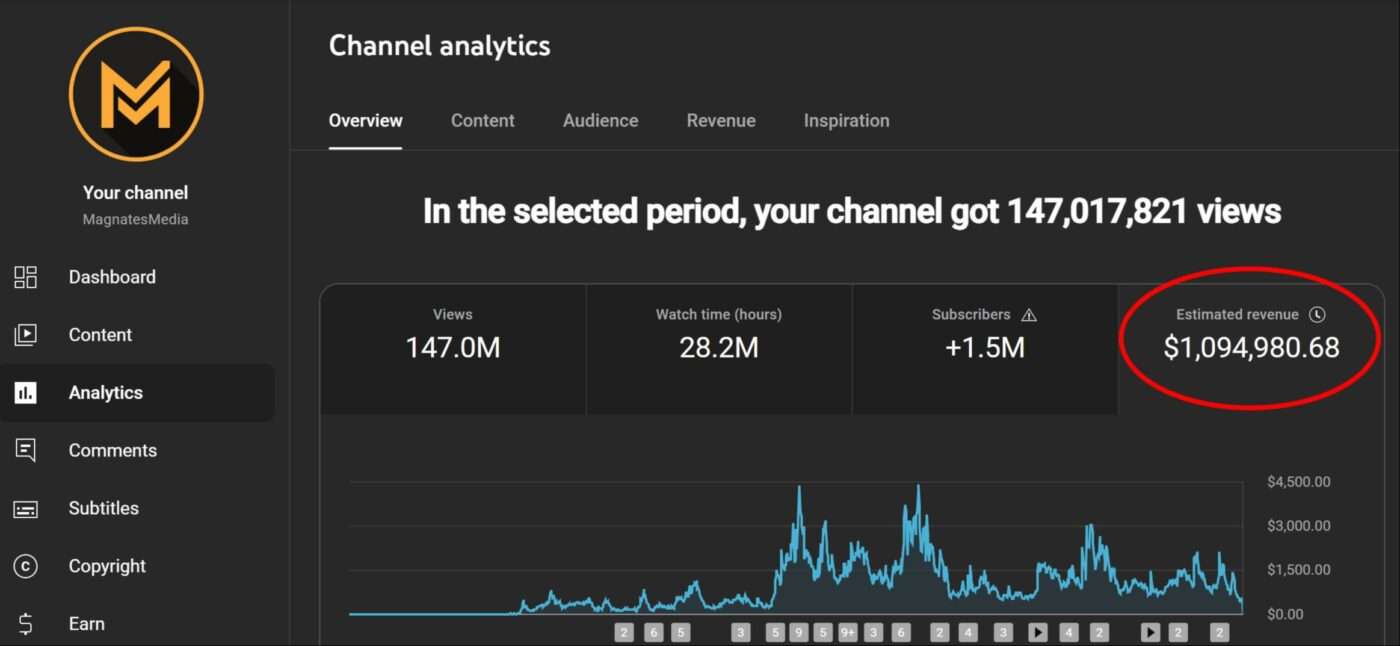This screenshot has width=1400, height=646.
Task: Click the Copyright circled-C icon
Action: click(x=26, y=566)
